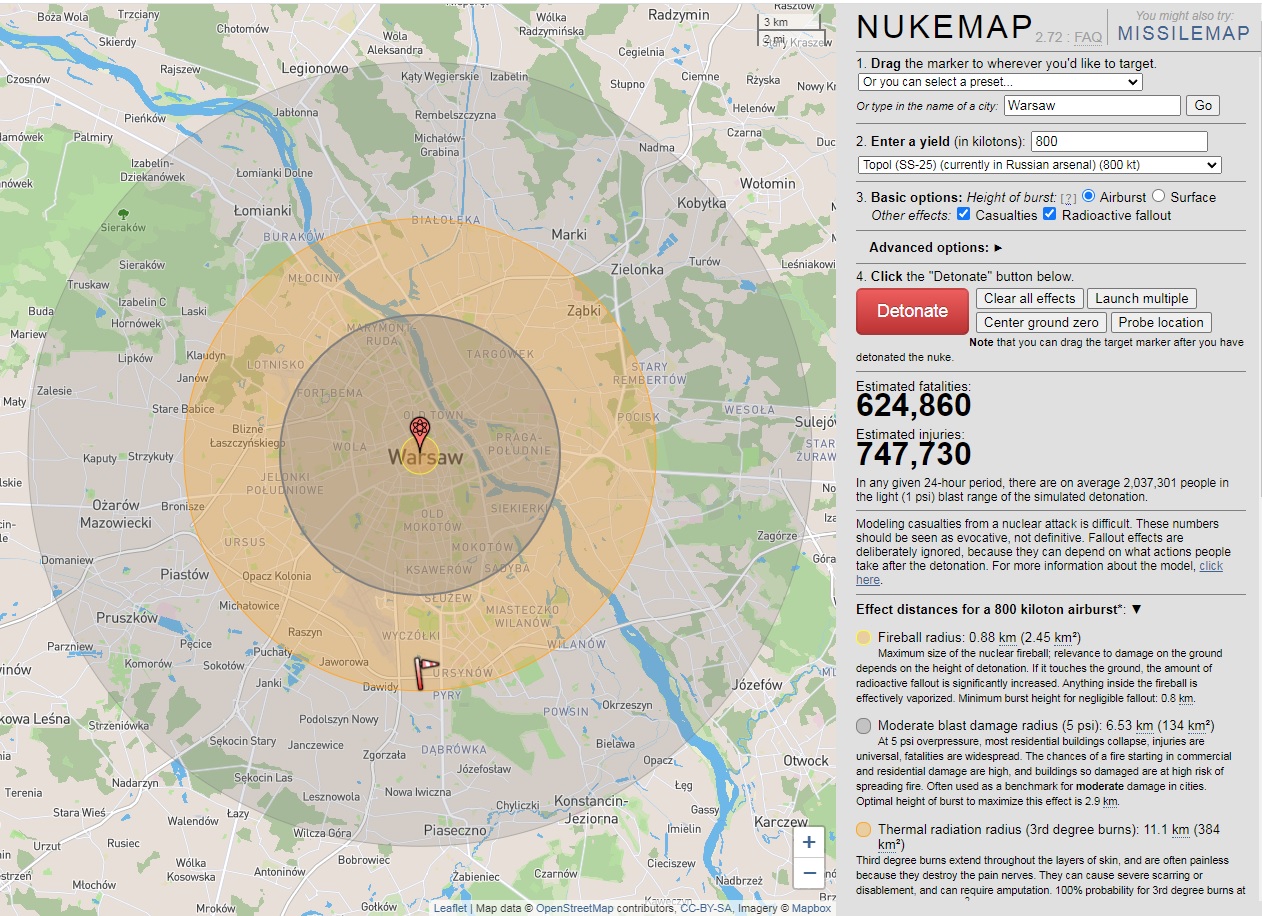Toggle the Radioactive fallout checkbox
The image size is (1262, 916).
tap(1050, 214)
